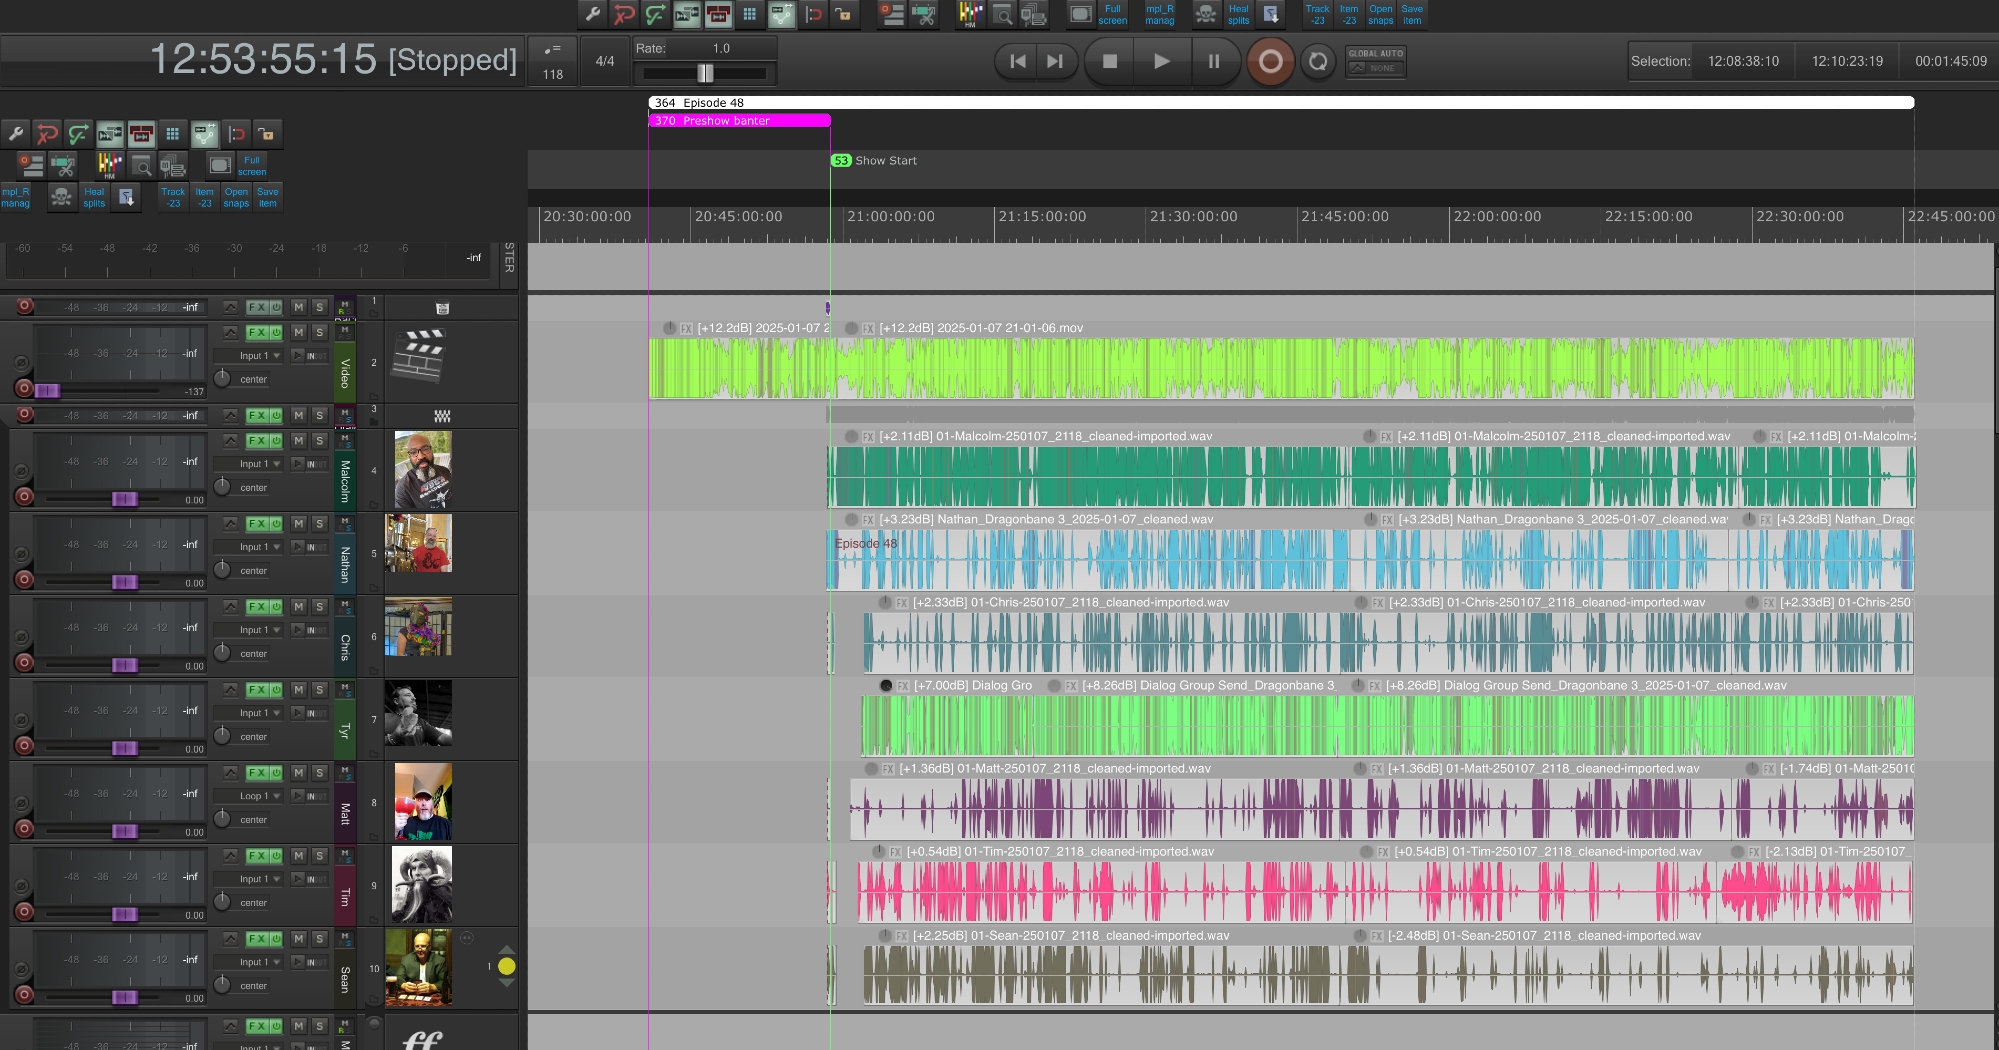Image resolution: width=1999 pixels, height=1050 pixels.
Task: Open the Global Auto mode selector
Action: [1375, 62]
